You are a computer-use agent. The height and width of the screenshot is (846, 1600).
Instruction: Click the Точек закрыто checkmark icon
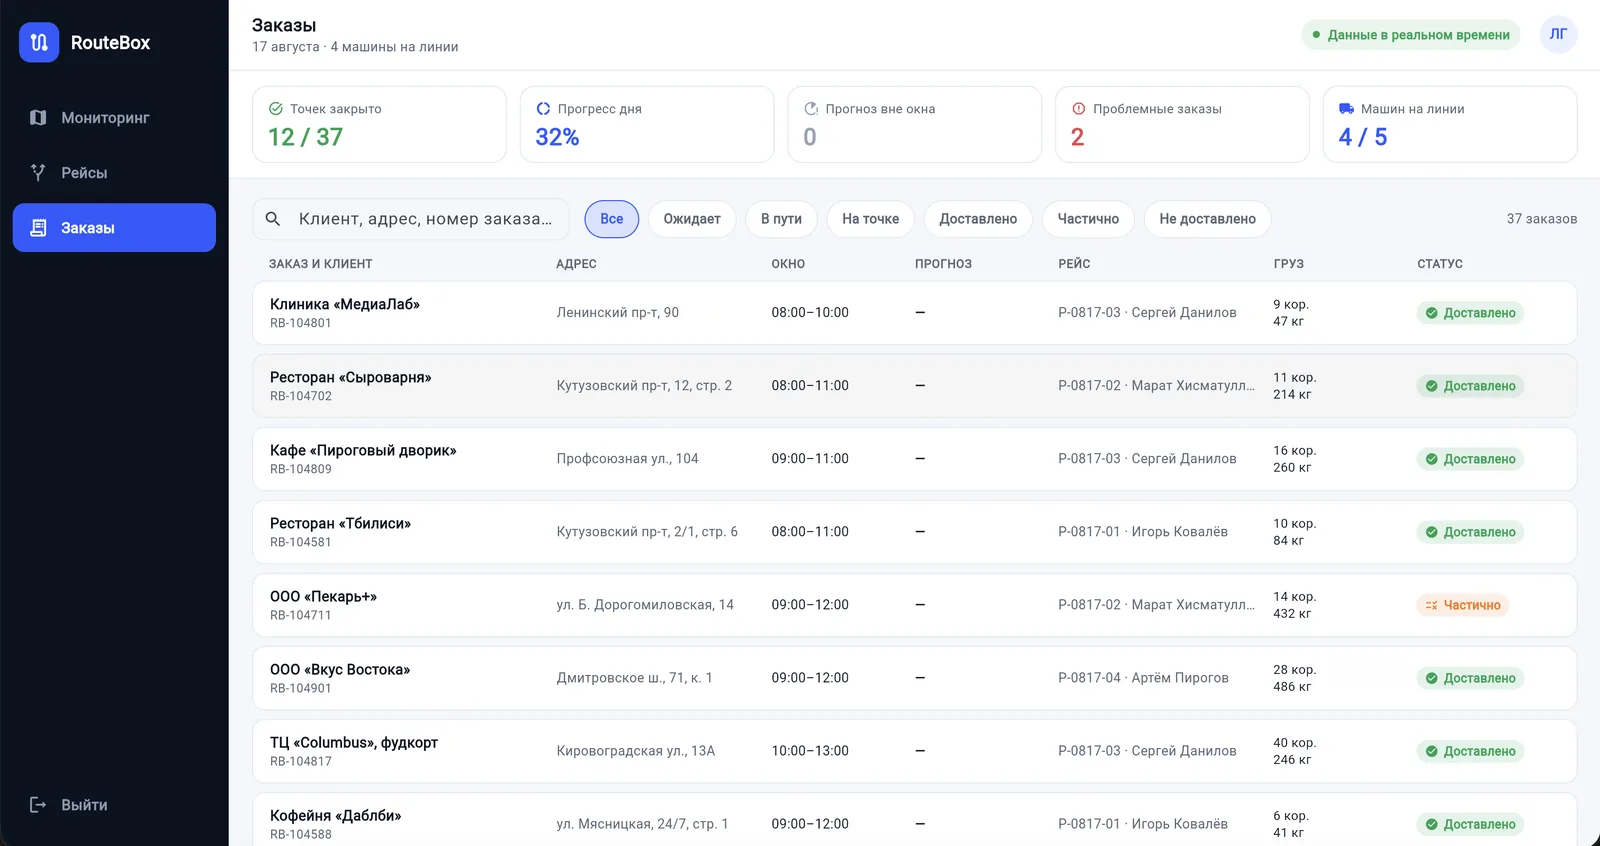pyautogui.click(x=276, y=109)
